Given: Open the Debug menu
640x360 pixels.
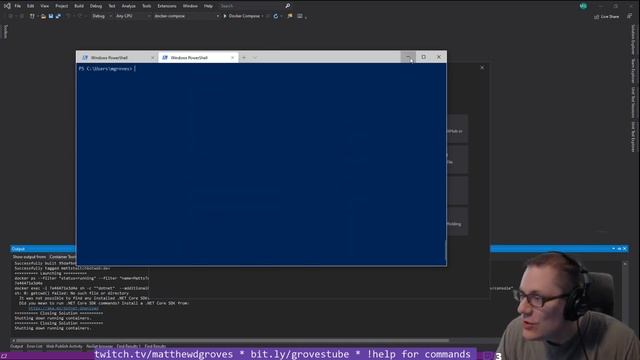Looking at the screenshot, I should (x=96, y=6).
